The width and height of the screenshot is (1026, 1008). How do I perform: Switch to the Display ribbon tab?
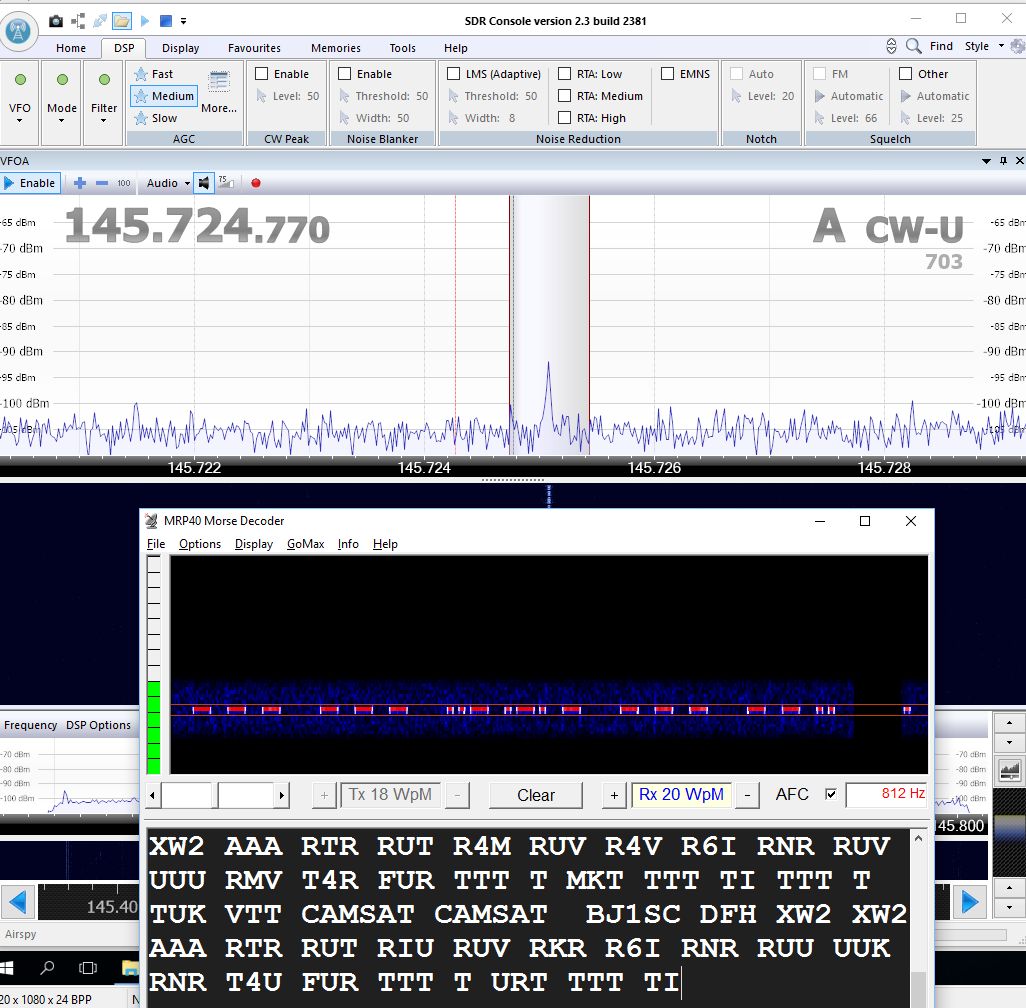point(181,48)
